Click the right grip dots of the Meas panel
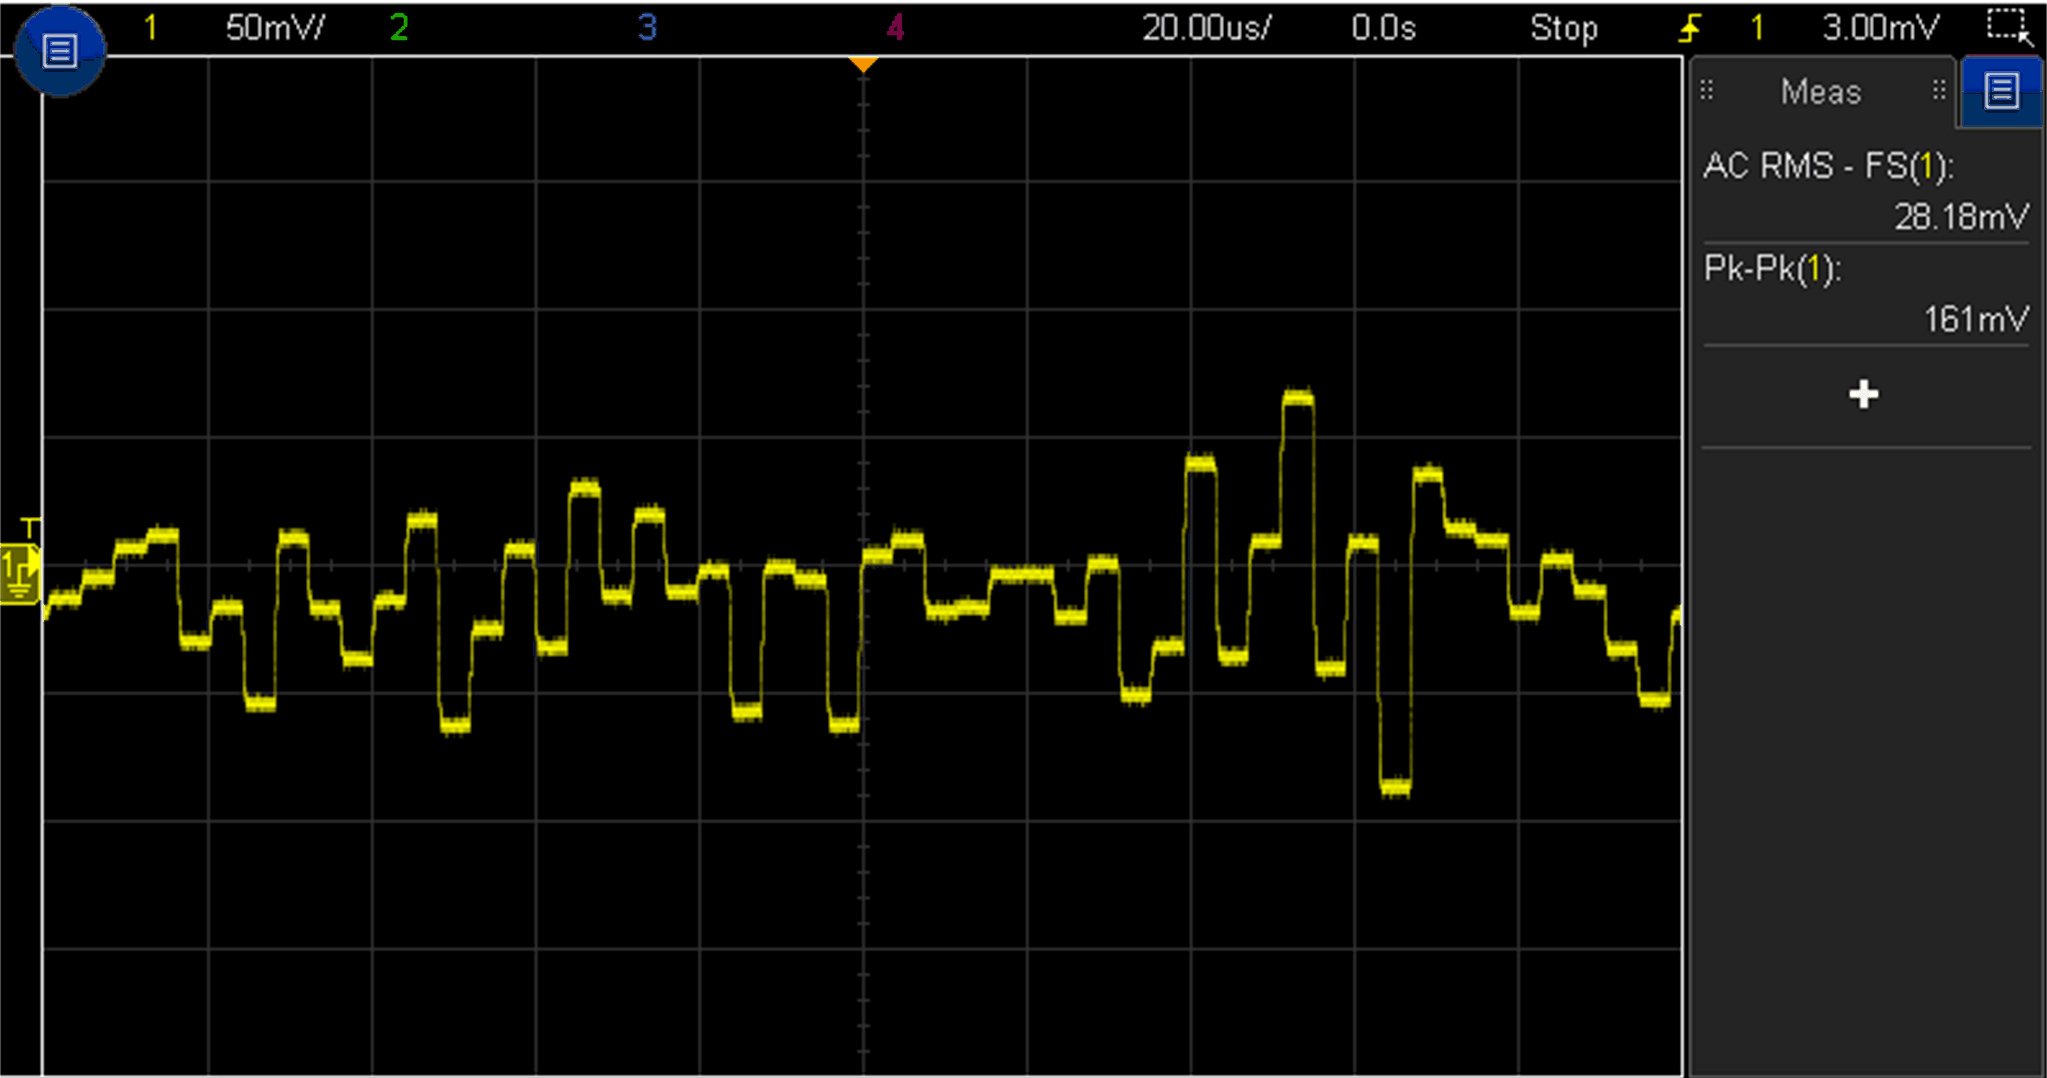The width and height of the screenshot is (2047, 1078). pyautogui.click(x=1938, y=91)
